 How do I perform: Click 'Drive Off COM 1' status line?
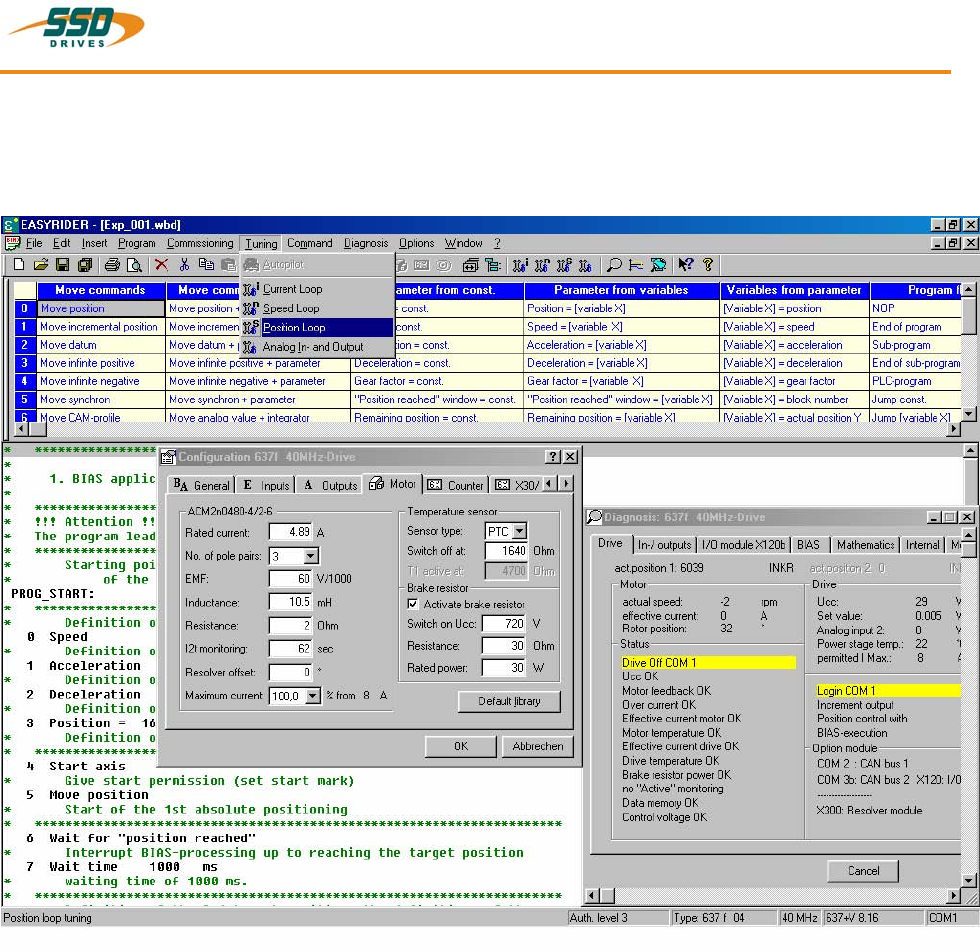[x=708, y=663]
